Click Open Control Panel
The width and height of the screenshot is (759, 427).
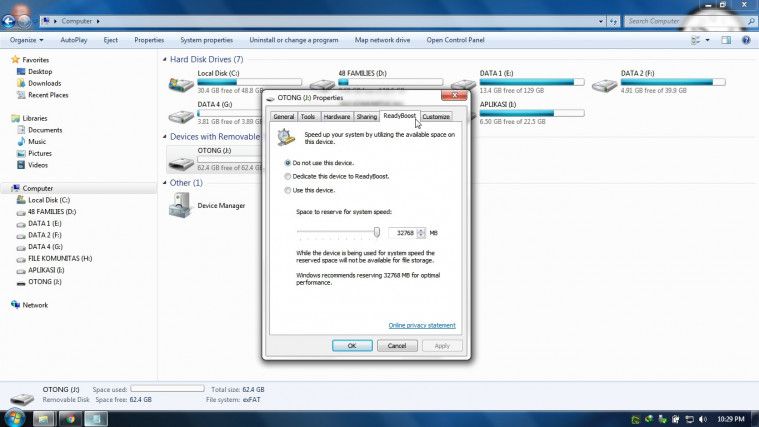pos(455,40)
